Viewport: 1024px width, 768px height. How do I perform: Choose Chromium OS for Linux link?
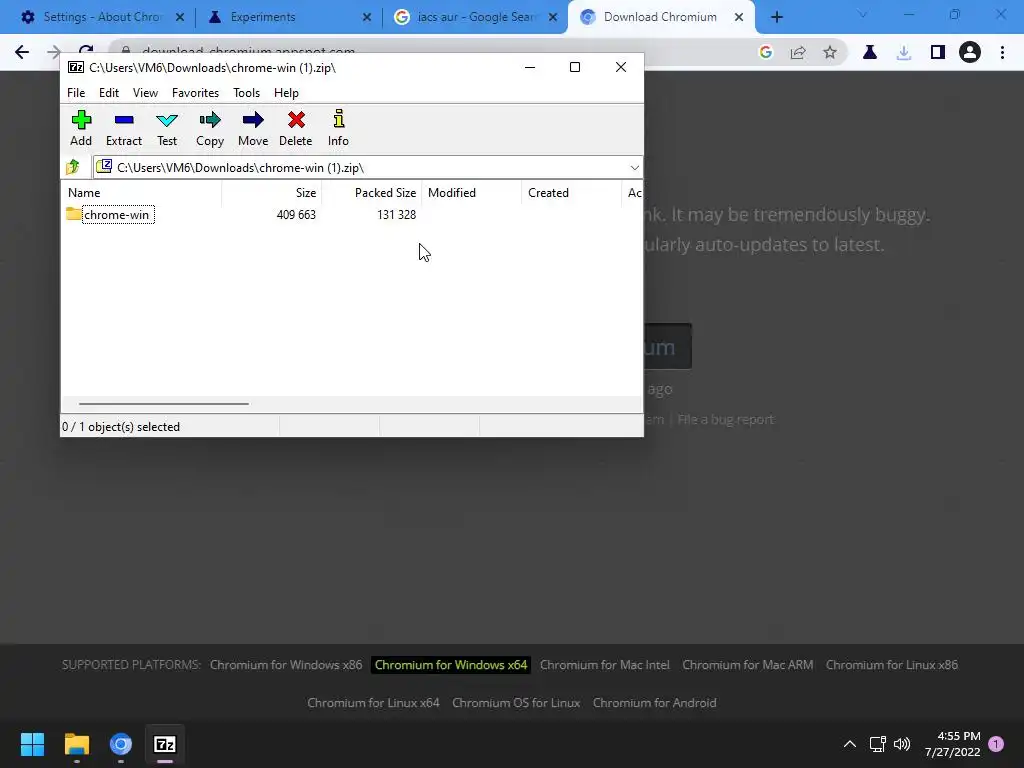pyautogui.click(x=516, y=703)
